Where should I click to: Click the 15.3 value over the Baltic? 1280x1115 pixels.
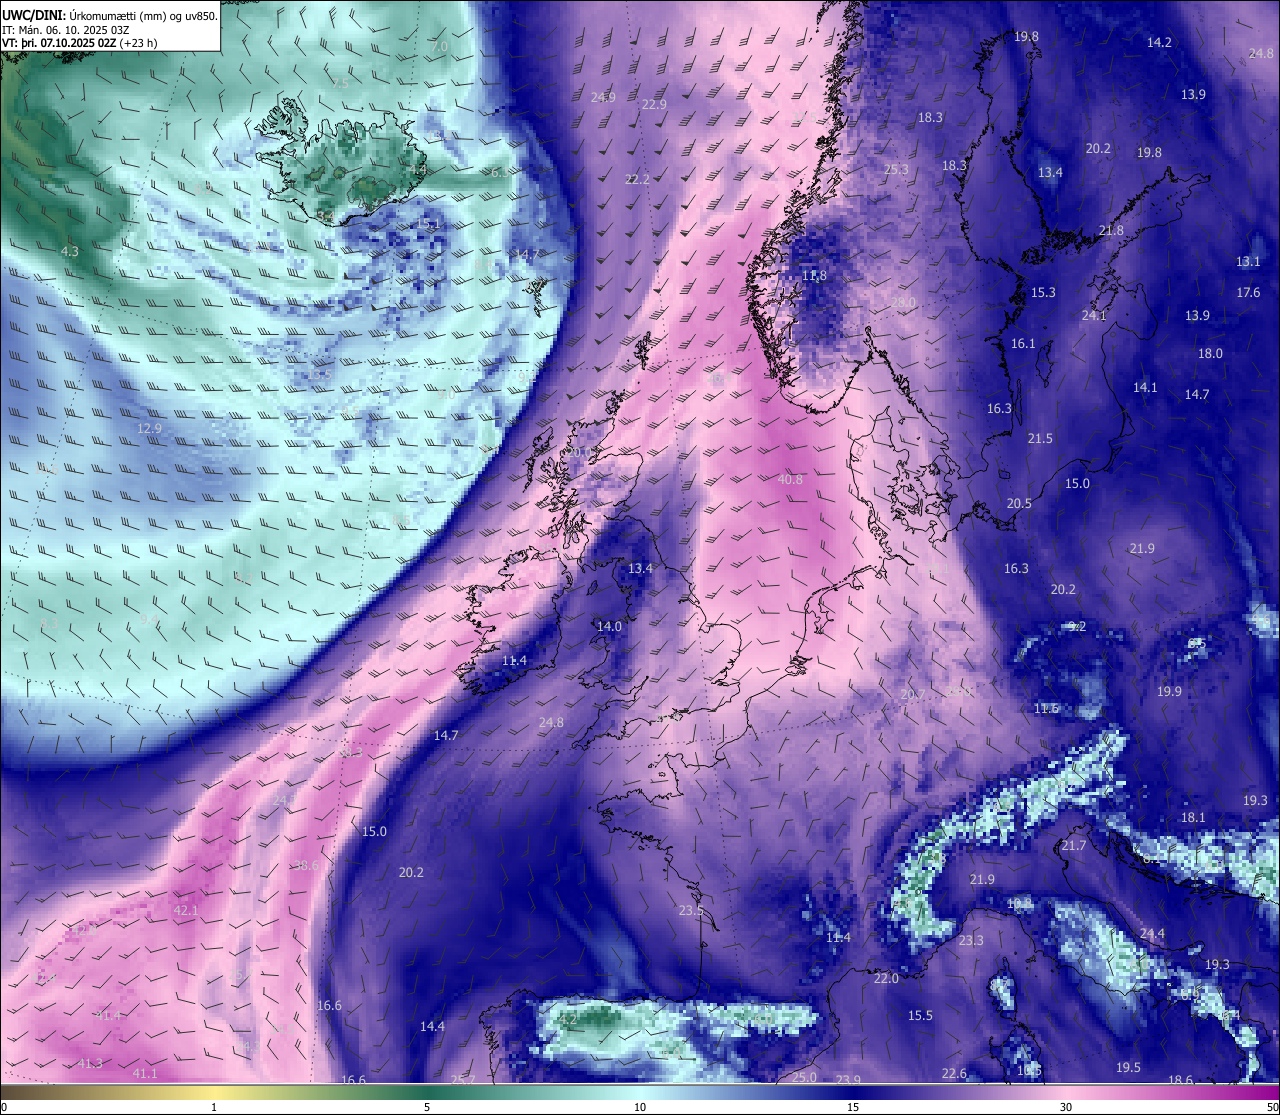point(1043,292)
